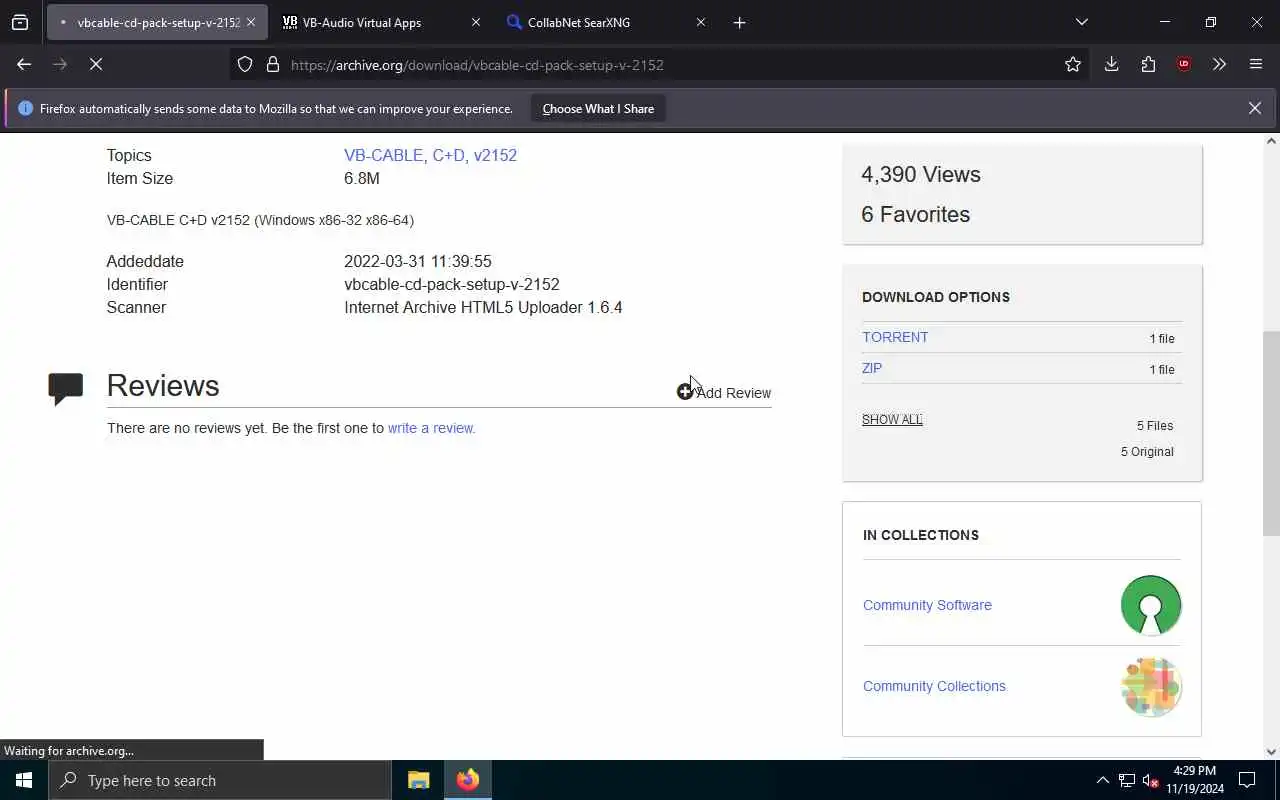Close the CollabNet SearXNG tab
Viewport: 1280px width, 800px height.
(700, 22)
